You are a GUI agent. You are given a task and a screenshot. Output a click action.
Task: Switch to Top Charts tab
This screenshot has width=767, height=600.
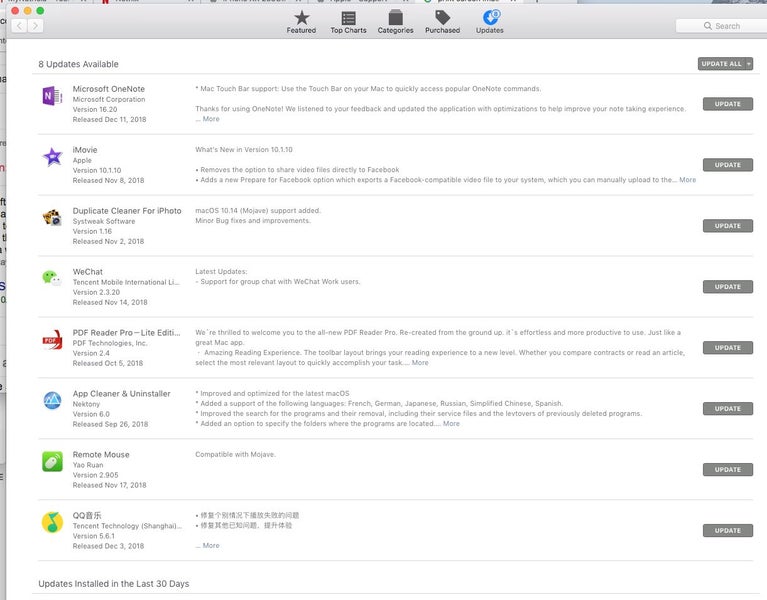tap(348, 22)
